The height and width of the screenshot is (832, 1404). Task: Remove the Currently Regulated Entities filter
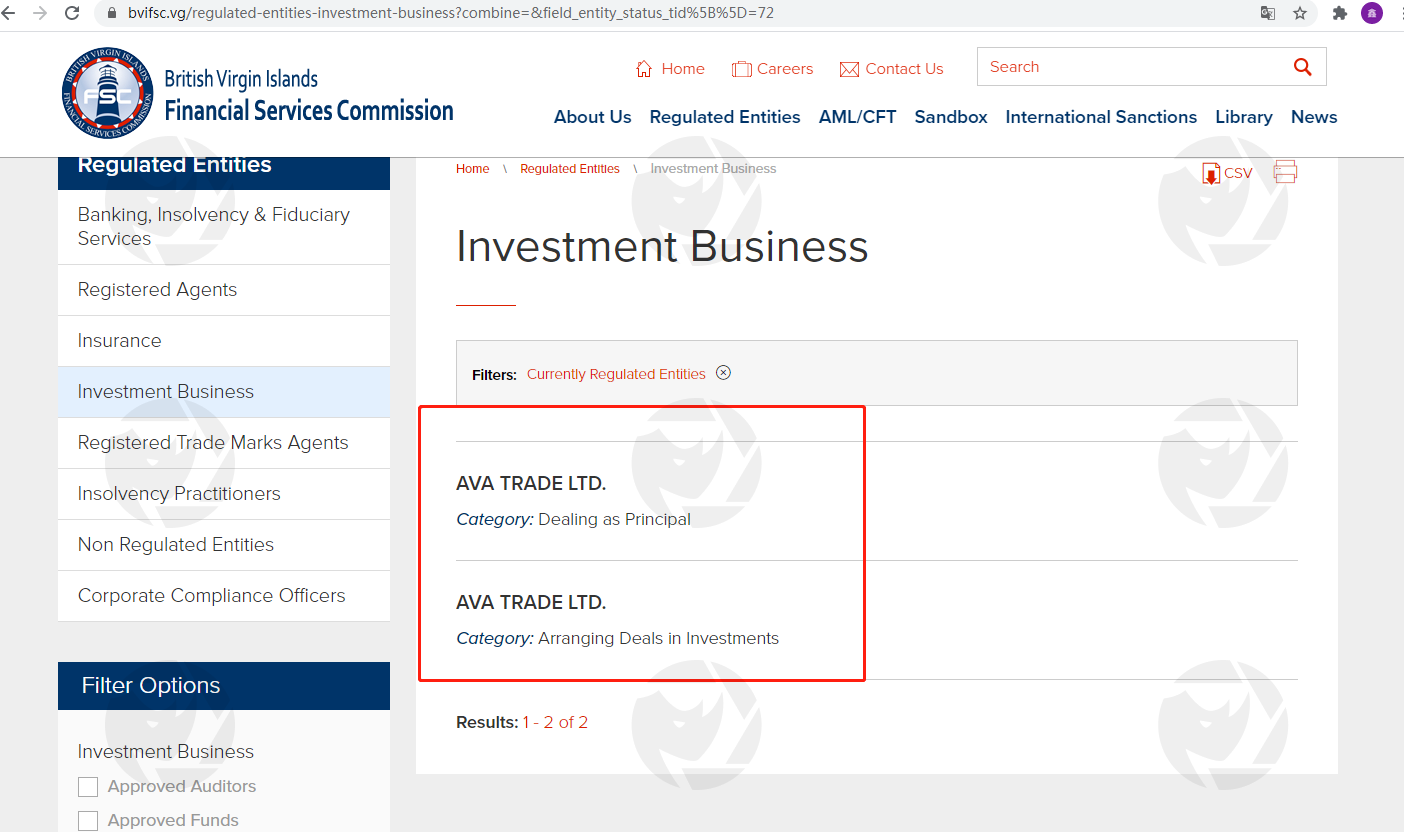pyautogui.click(x=723, y=373)
